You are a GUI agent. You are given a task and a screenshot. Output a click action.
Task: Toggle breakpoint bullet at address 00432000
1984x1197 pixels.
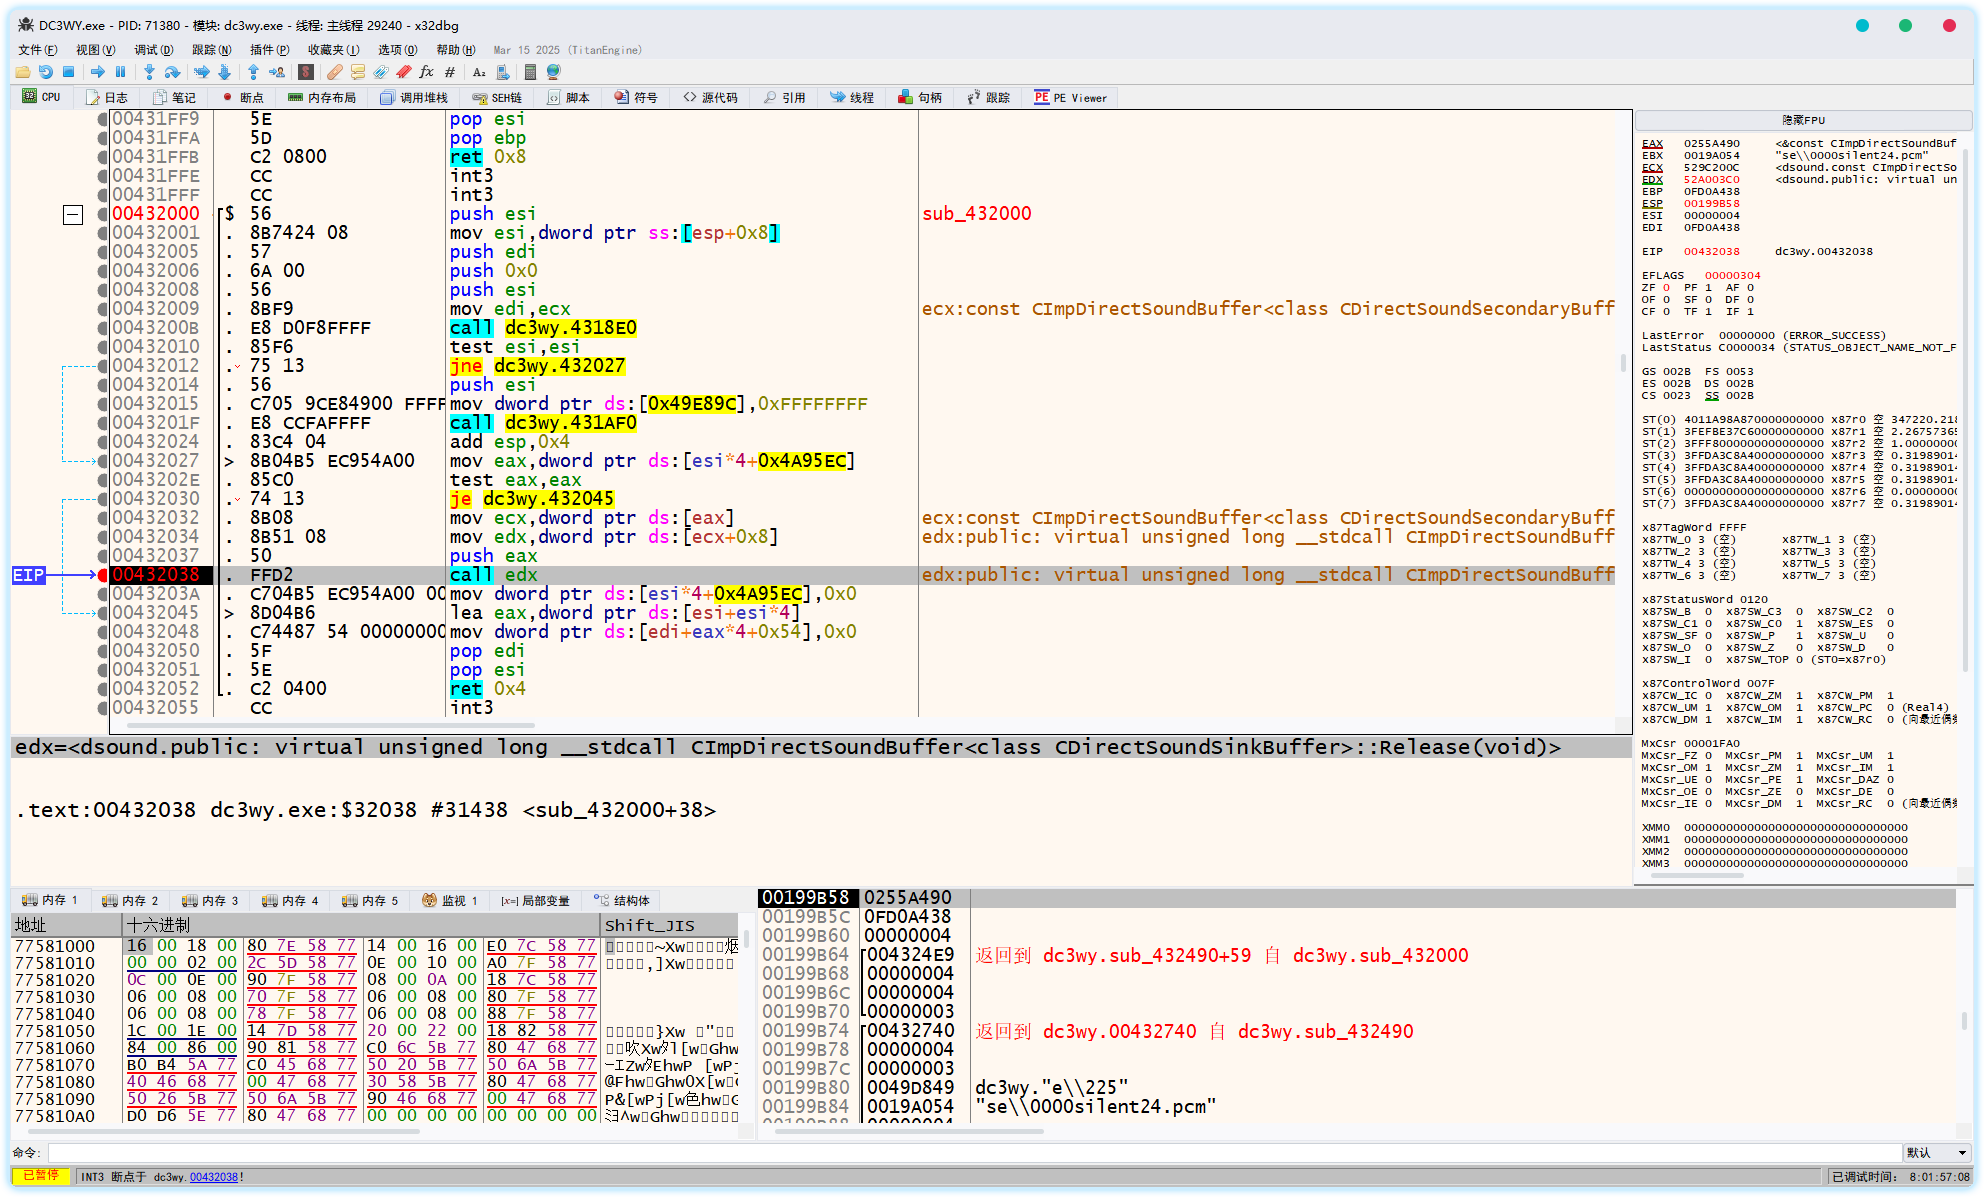click(102, 214)
